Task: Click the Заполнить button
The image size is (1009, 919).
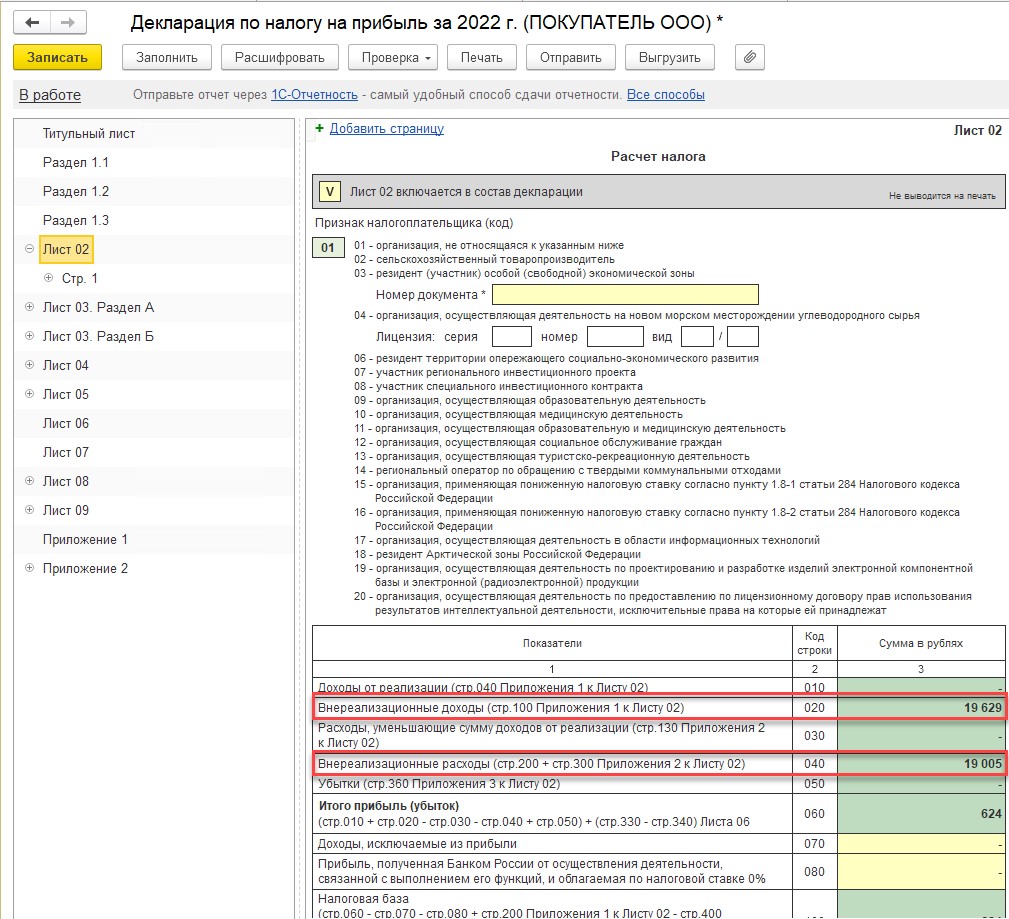Action: [167, 57]
